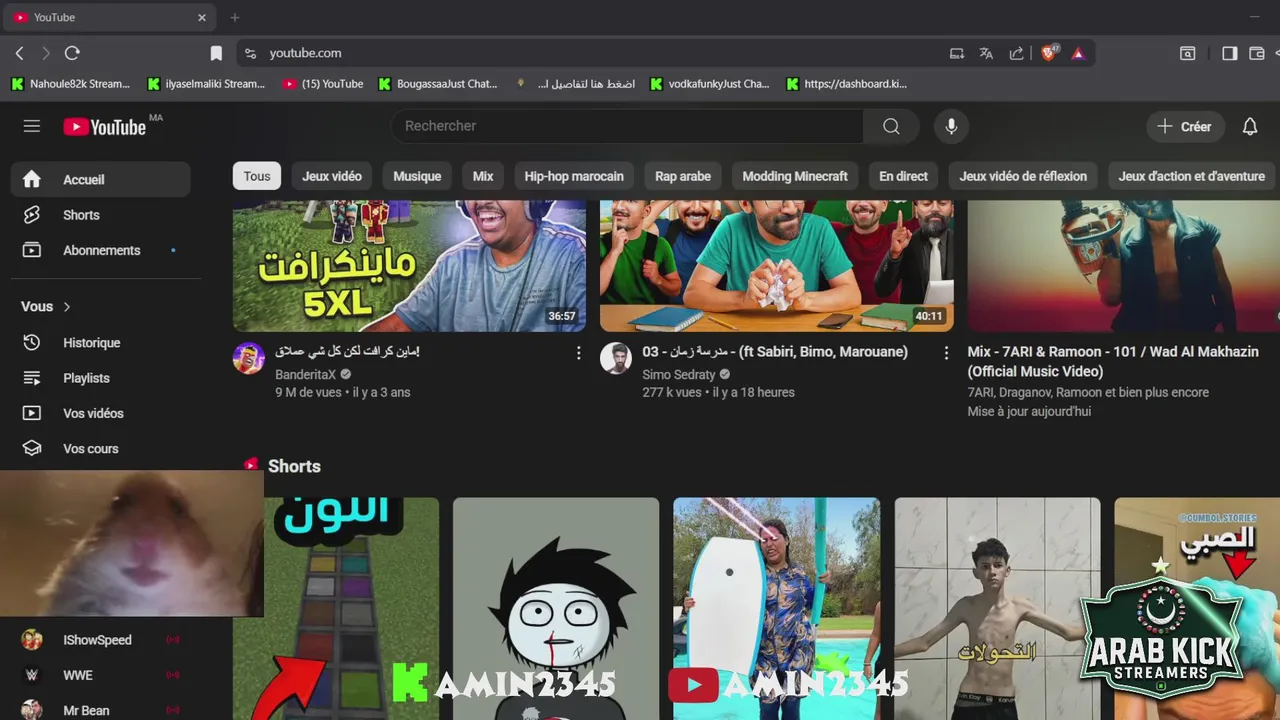Image resolution: width=1280 pixels, height=720 pixels.
Task: Select the Modding Minecraft chip
Action: 795,176
